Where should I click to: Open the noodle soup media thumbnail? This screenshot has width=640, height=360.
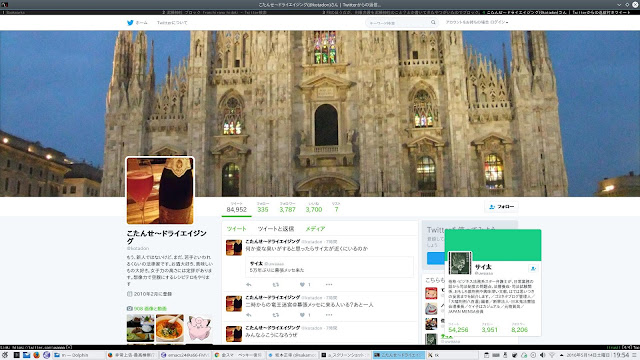click(x=170, y=328)
